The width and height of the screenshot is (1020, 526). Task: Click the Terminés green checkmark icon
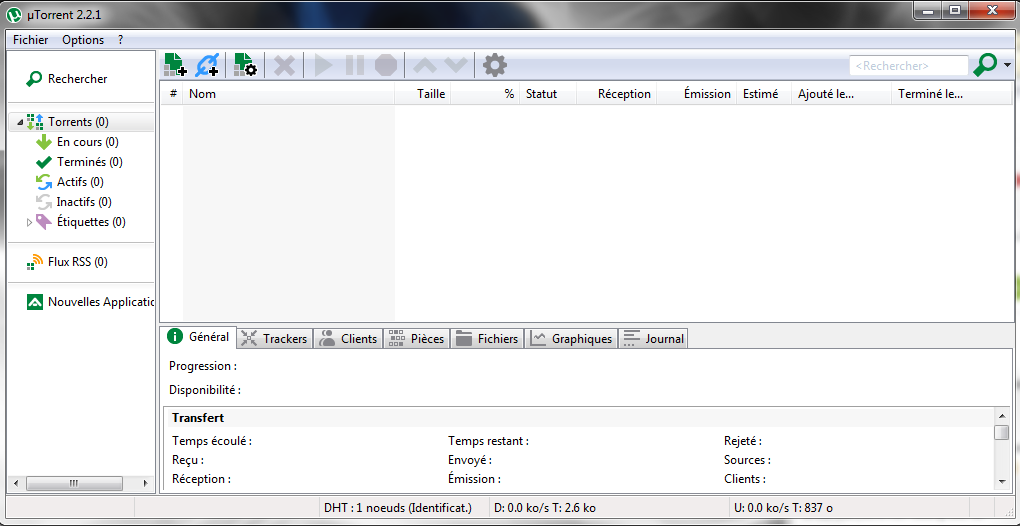44,162
